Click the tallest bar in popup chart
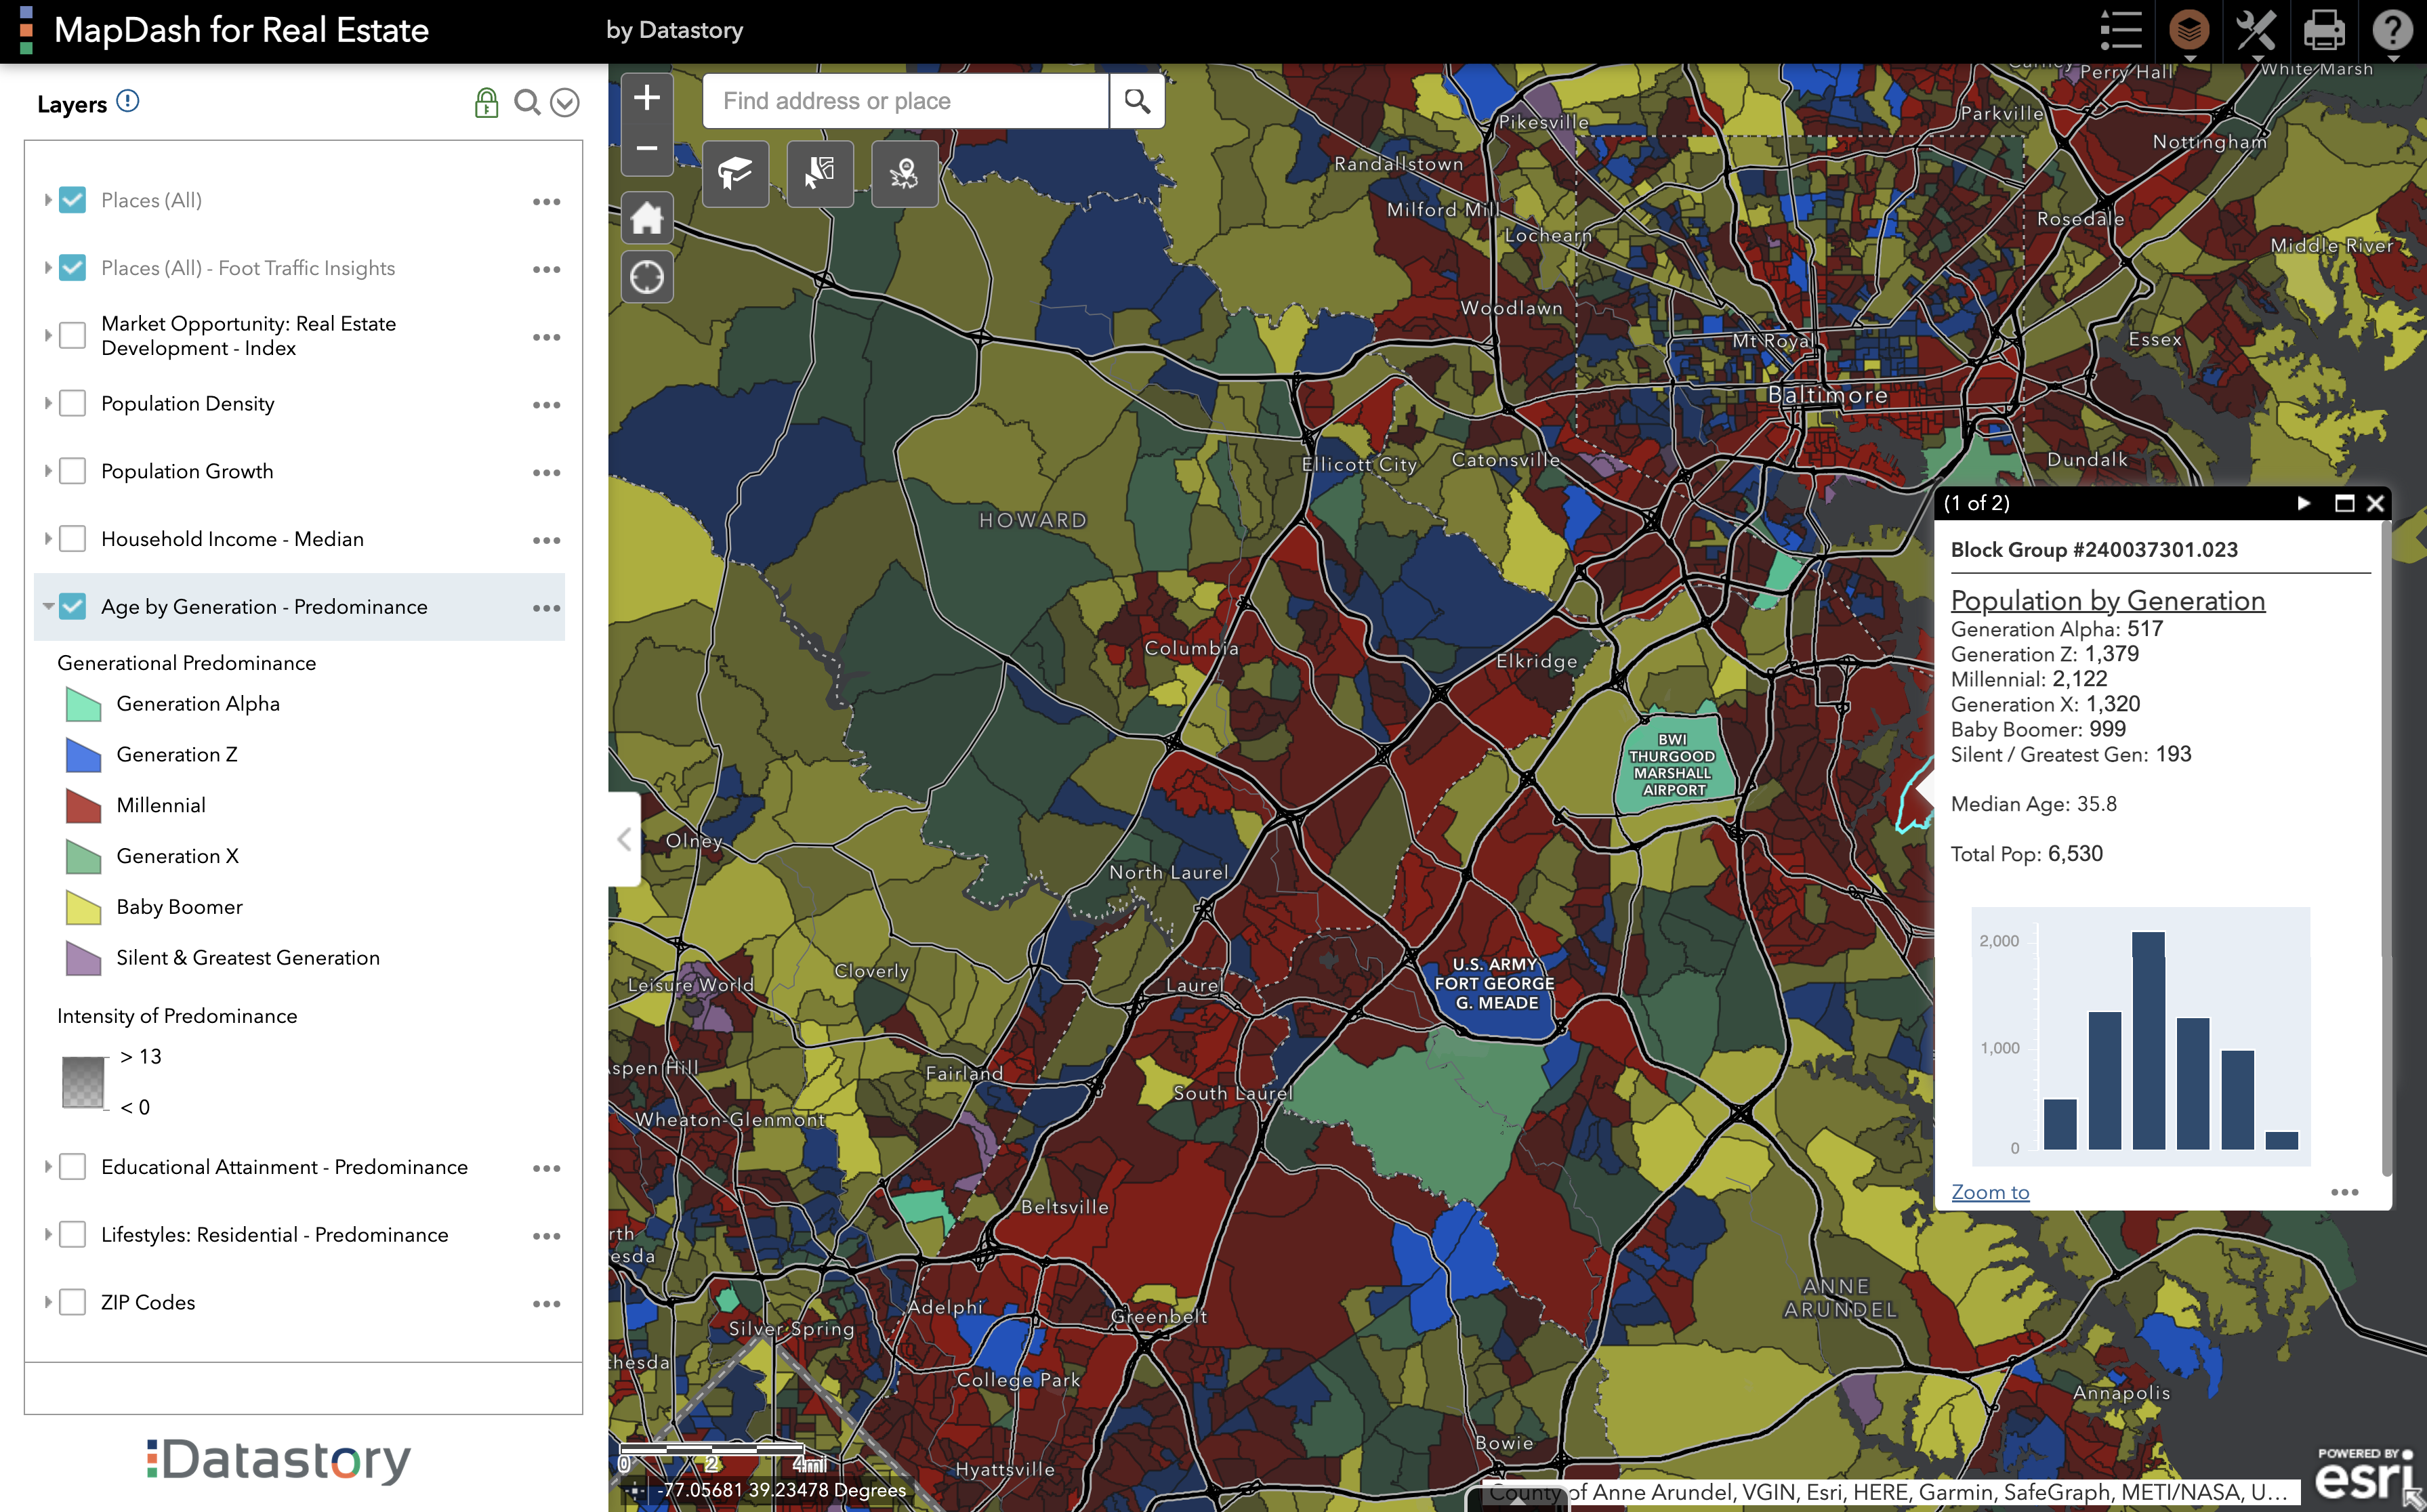2427x1512 pixels. point(2148,1040)
